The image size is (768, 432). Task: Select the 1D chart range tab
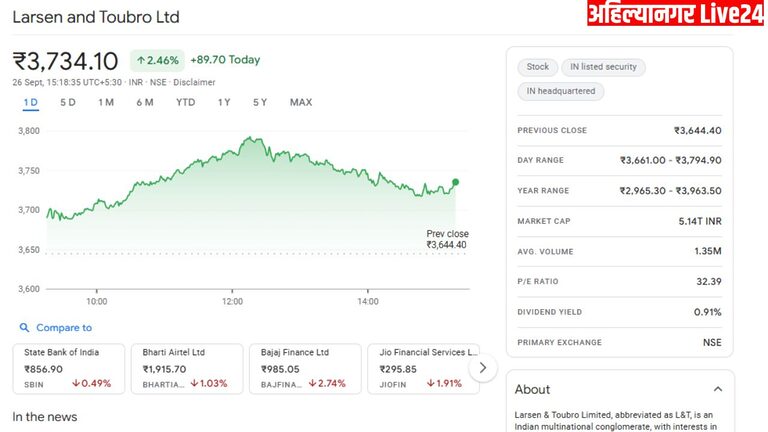pyautogui.click(x=30, y=102)
